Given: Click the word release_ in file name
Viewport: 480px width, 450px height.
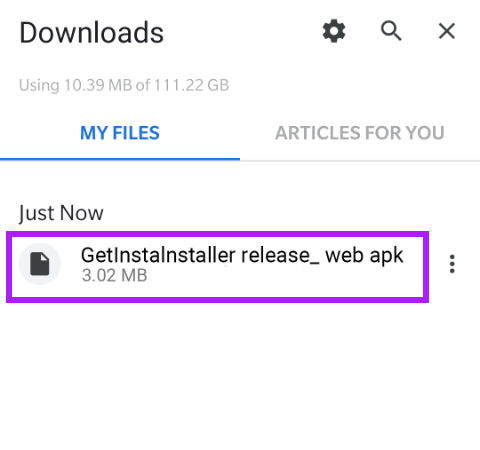Looking at the screenshot, I should 280,255.
